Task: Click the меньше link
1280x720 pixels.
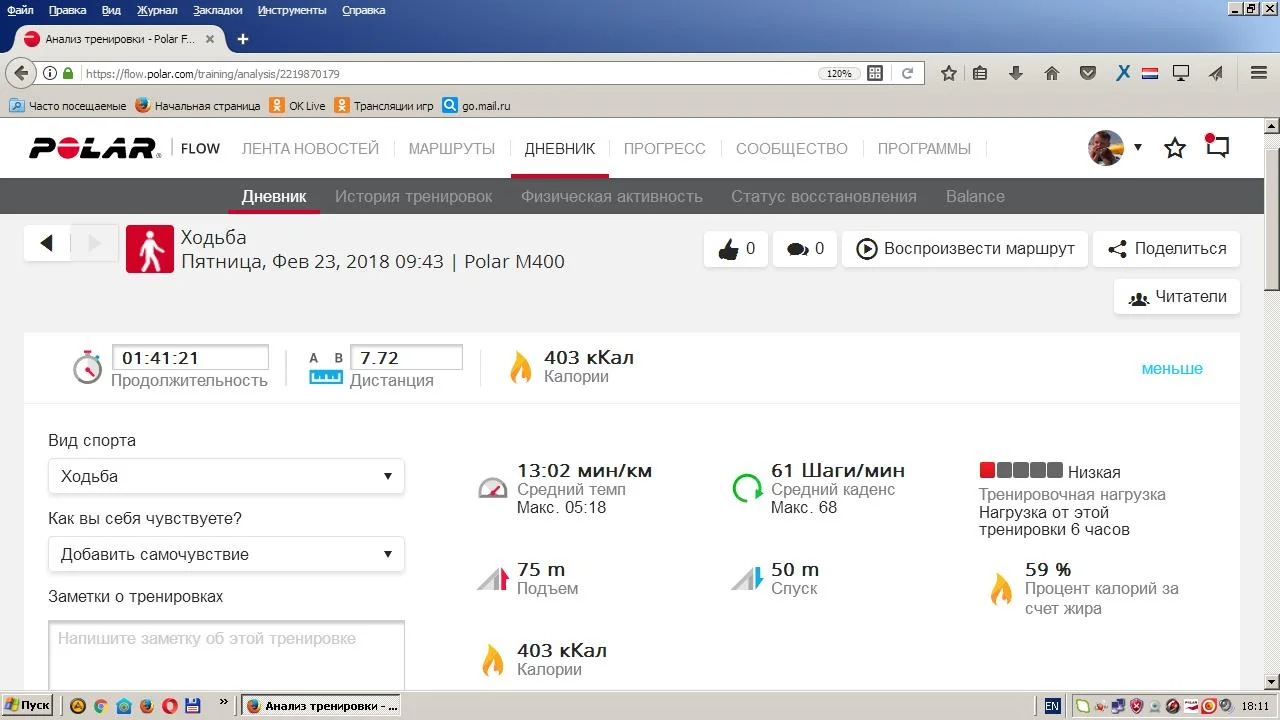Action: tap(1172, 368)
